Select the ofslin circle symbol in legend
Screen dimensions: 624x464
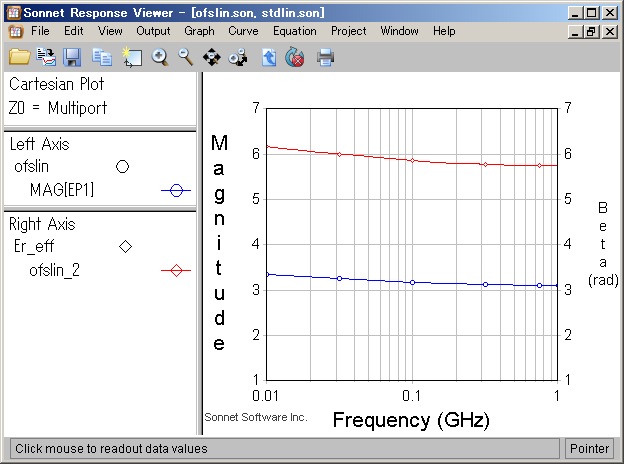122,166
